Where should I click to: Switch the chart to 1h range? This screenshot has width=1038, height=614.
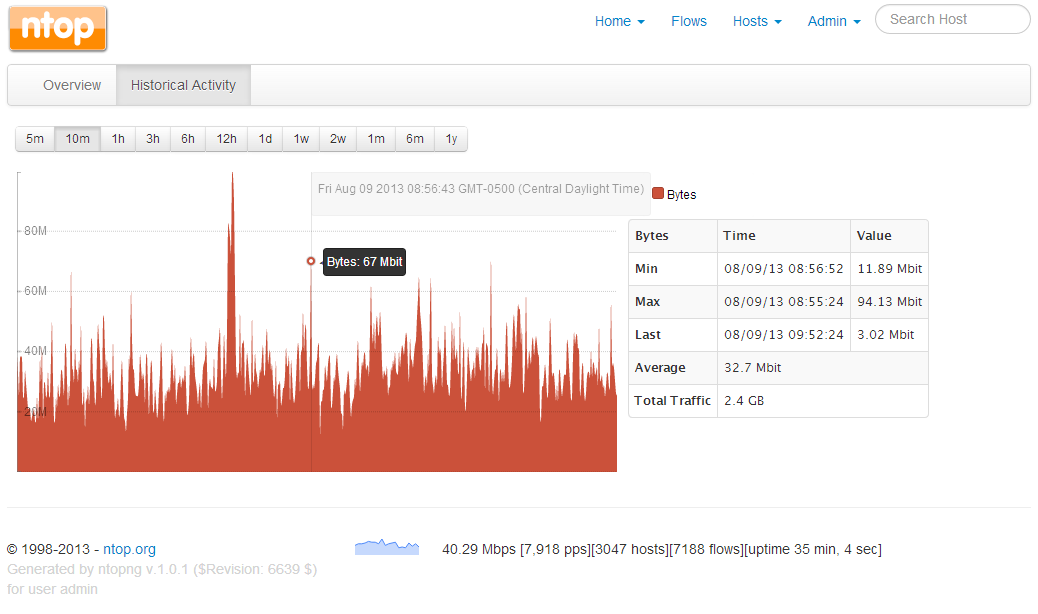[x=118, y=139]
